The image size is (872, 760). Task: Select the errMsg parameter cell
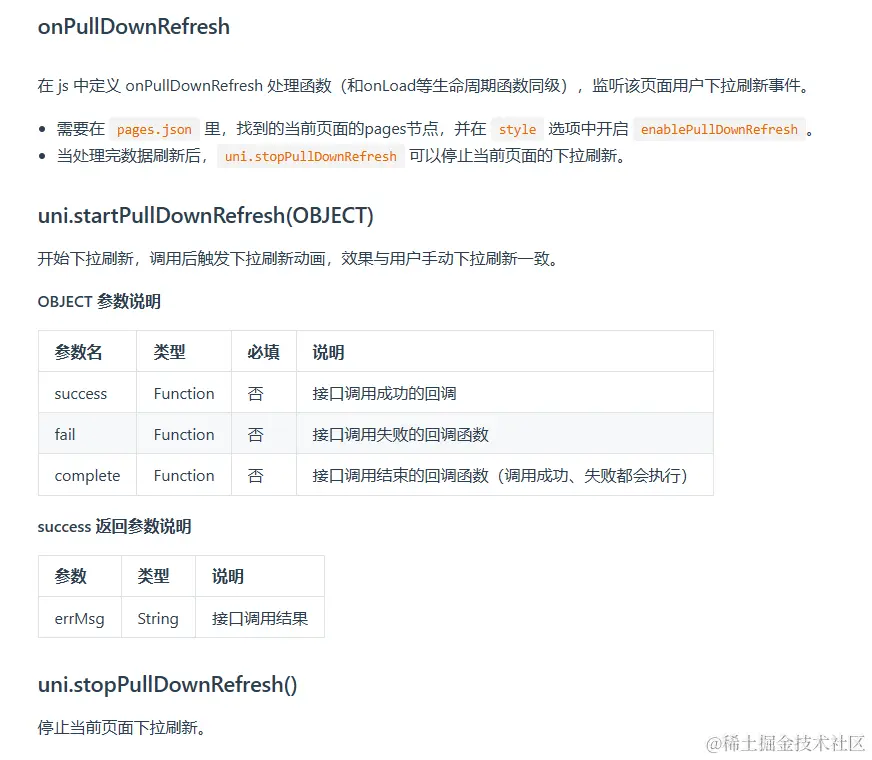click(x=80, y=618)
